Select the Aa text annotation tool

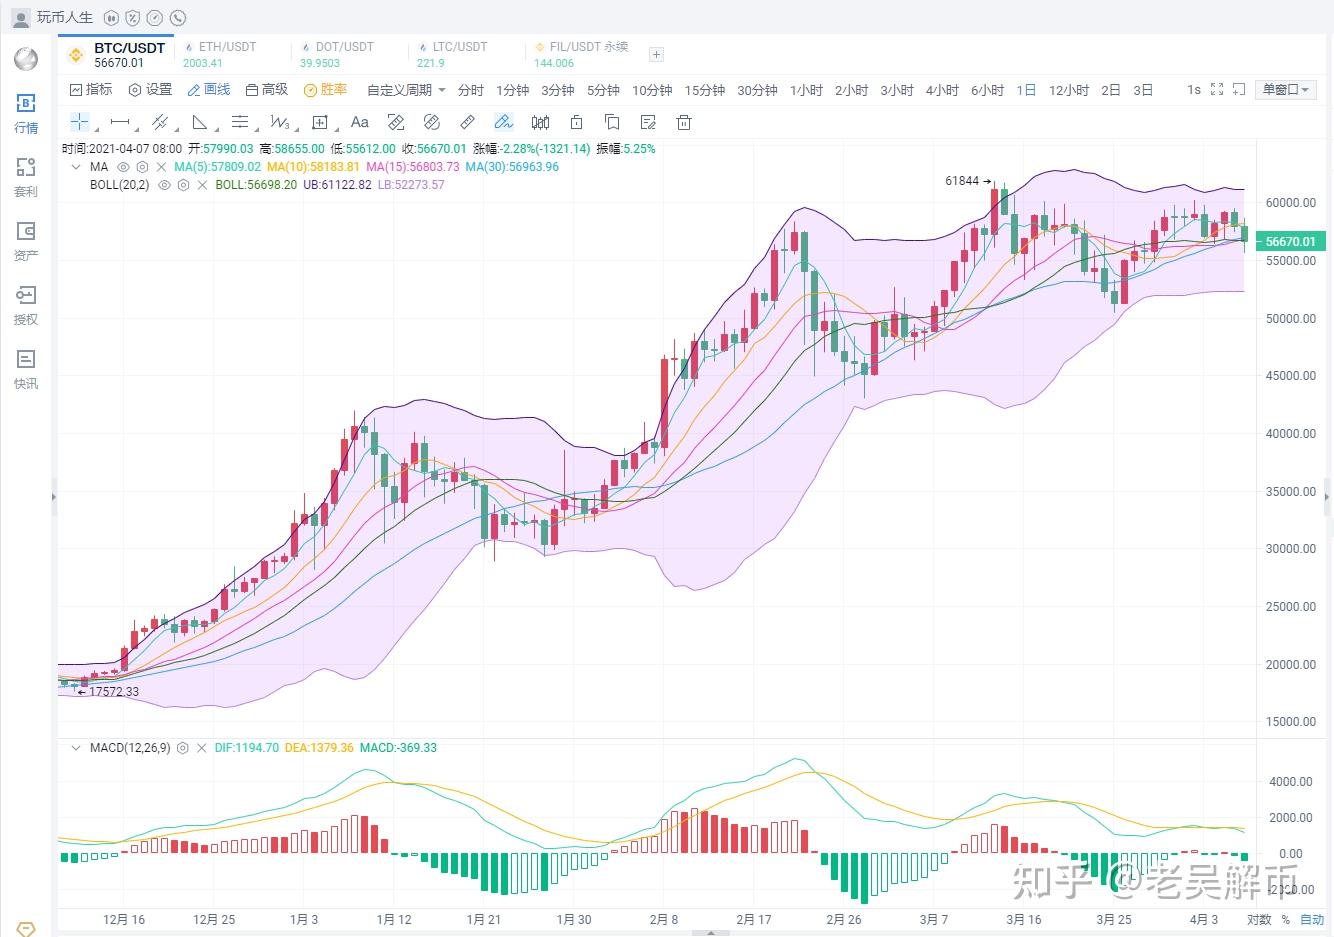[x=360, y=122]
